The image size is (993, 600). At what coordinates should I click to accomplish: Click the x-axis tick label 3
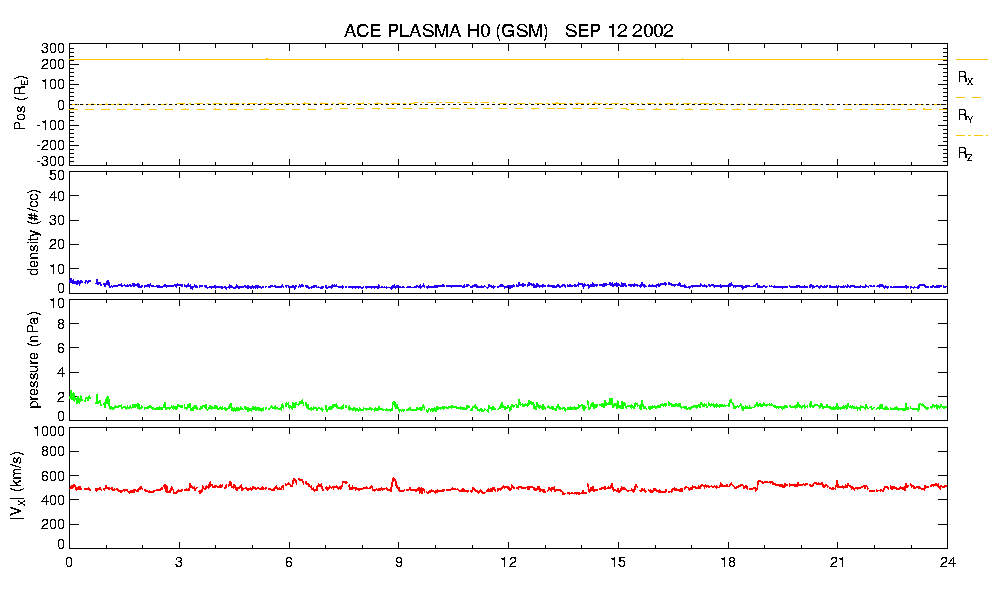point(179,562)
